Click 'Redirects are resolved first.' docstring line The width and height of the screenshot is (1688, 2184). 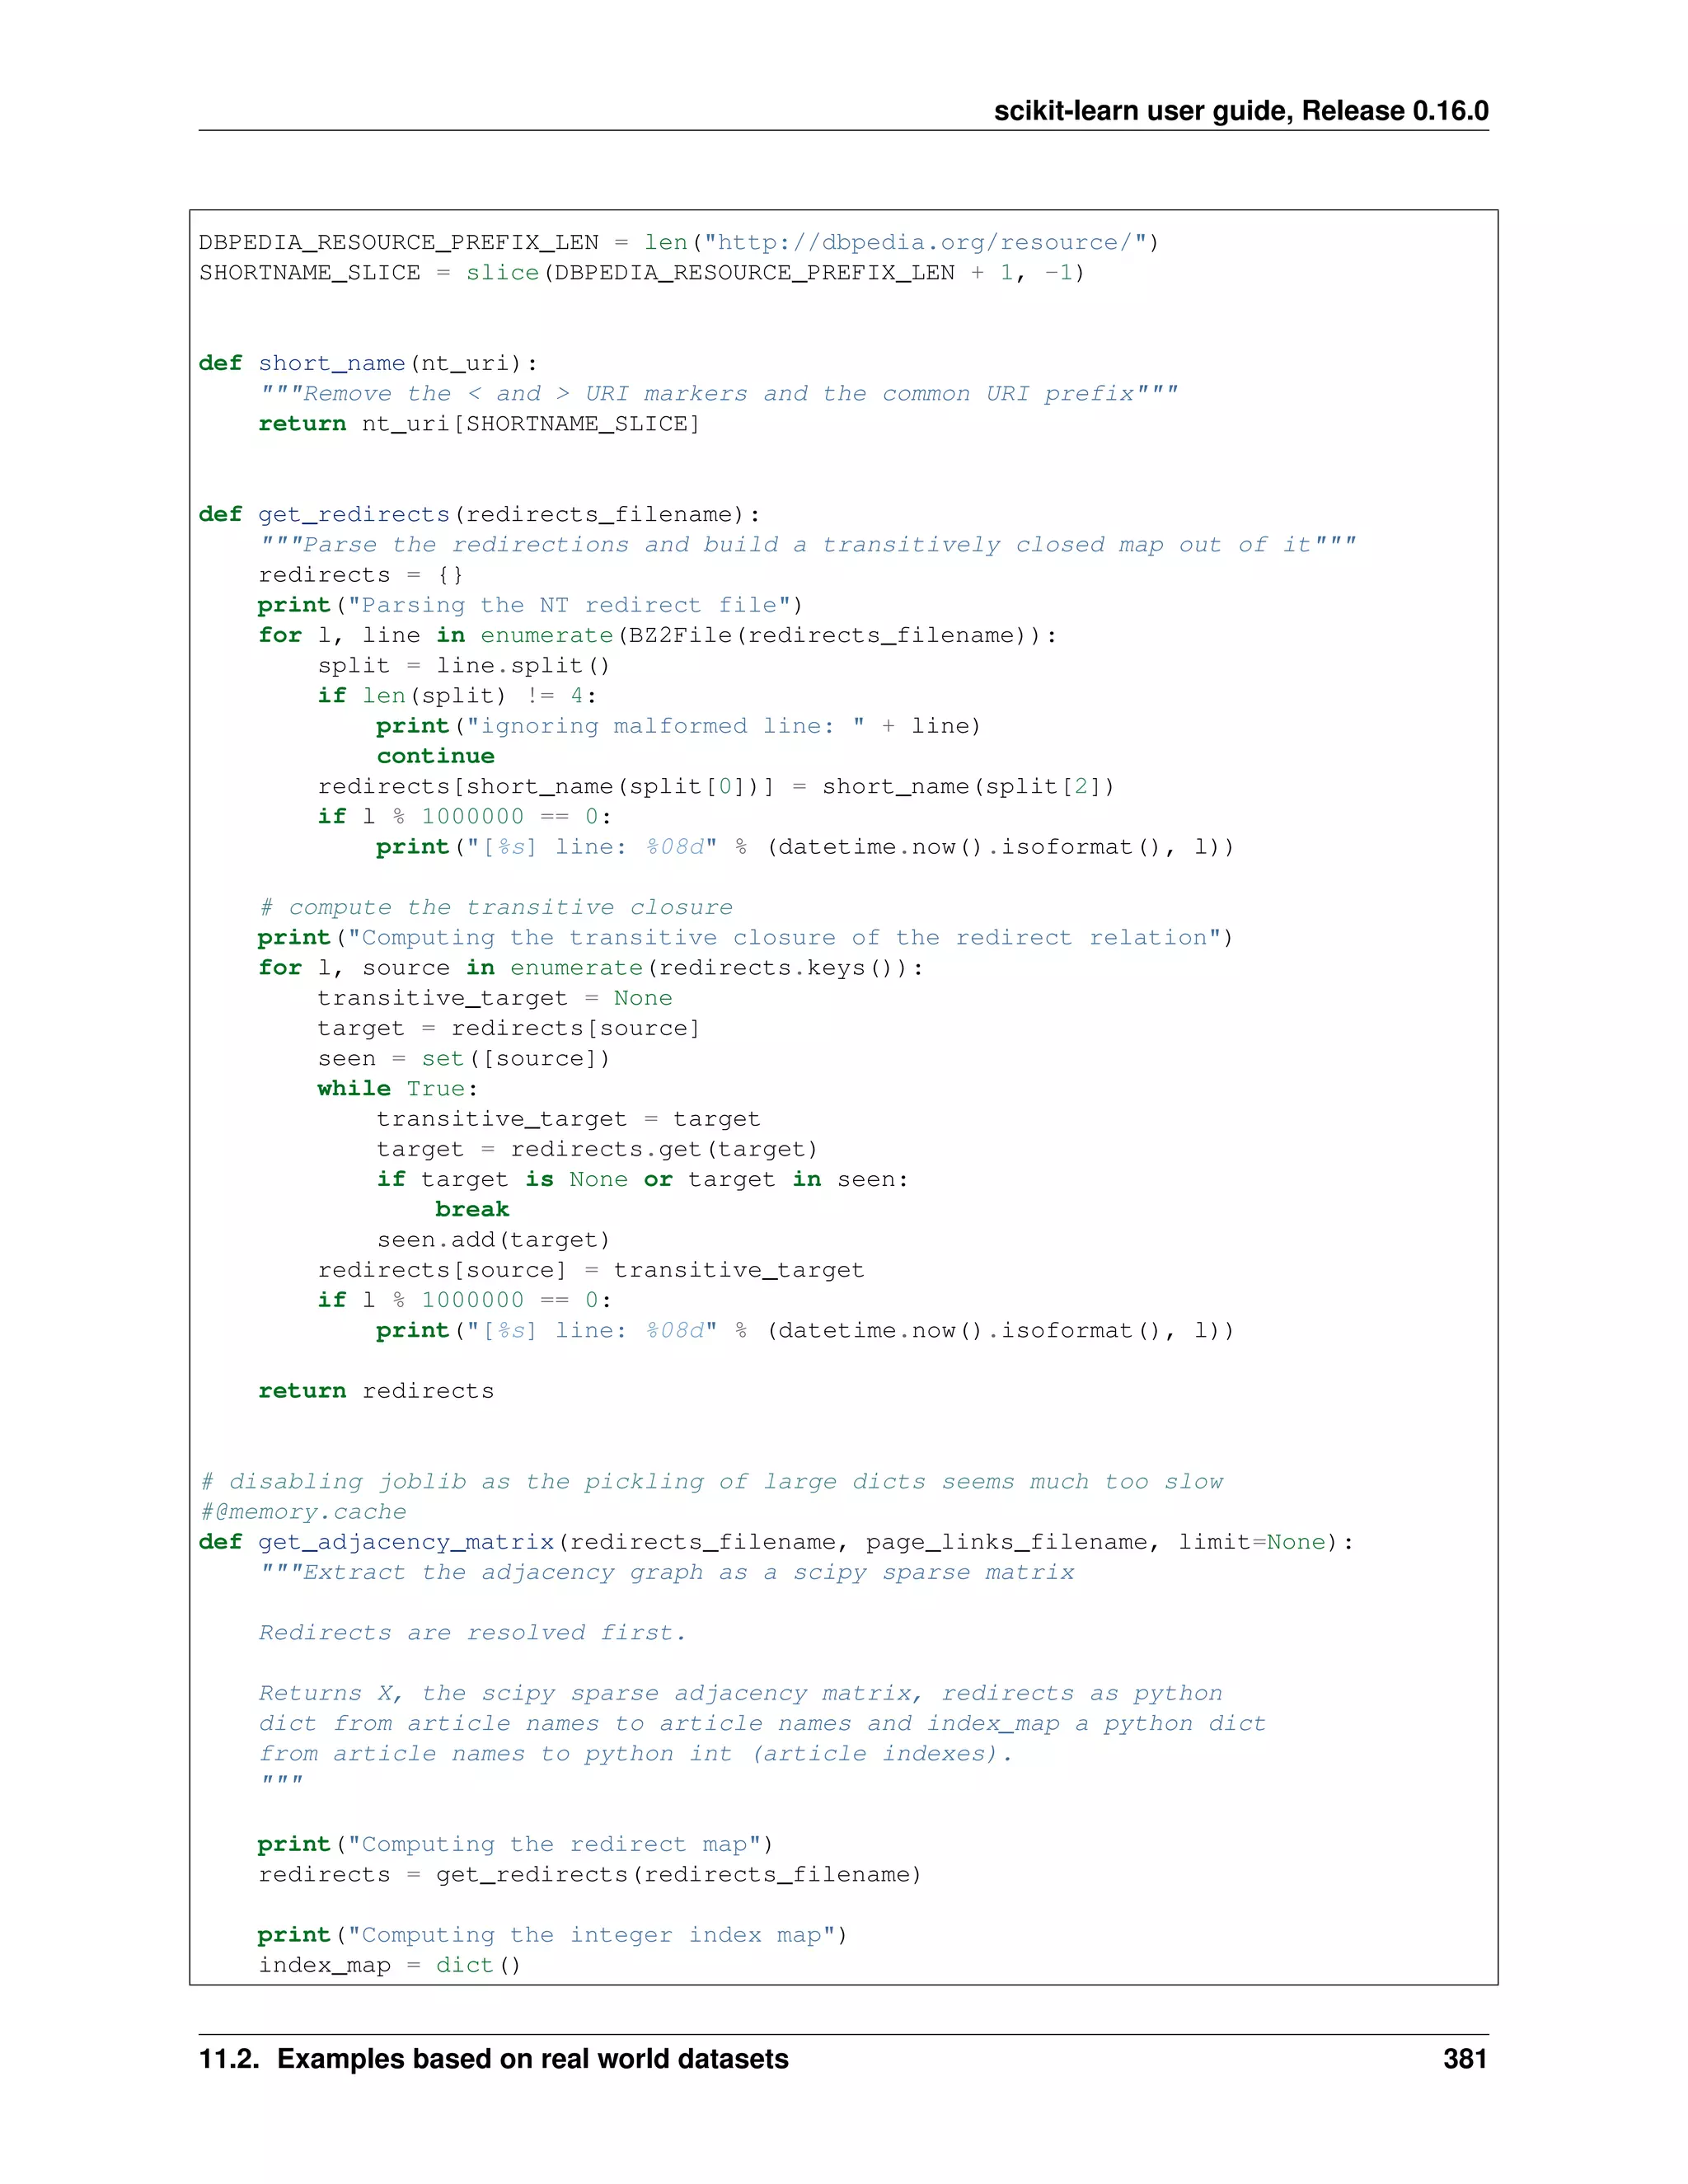pos(473,1633)
